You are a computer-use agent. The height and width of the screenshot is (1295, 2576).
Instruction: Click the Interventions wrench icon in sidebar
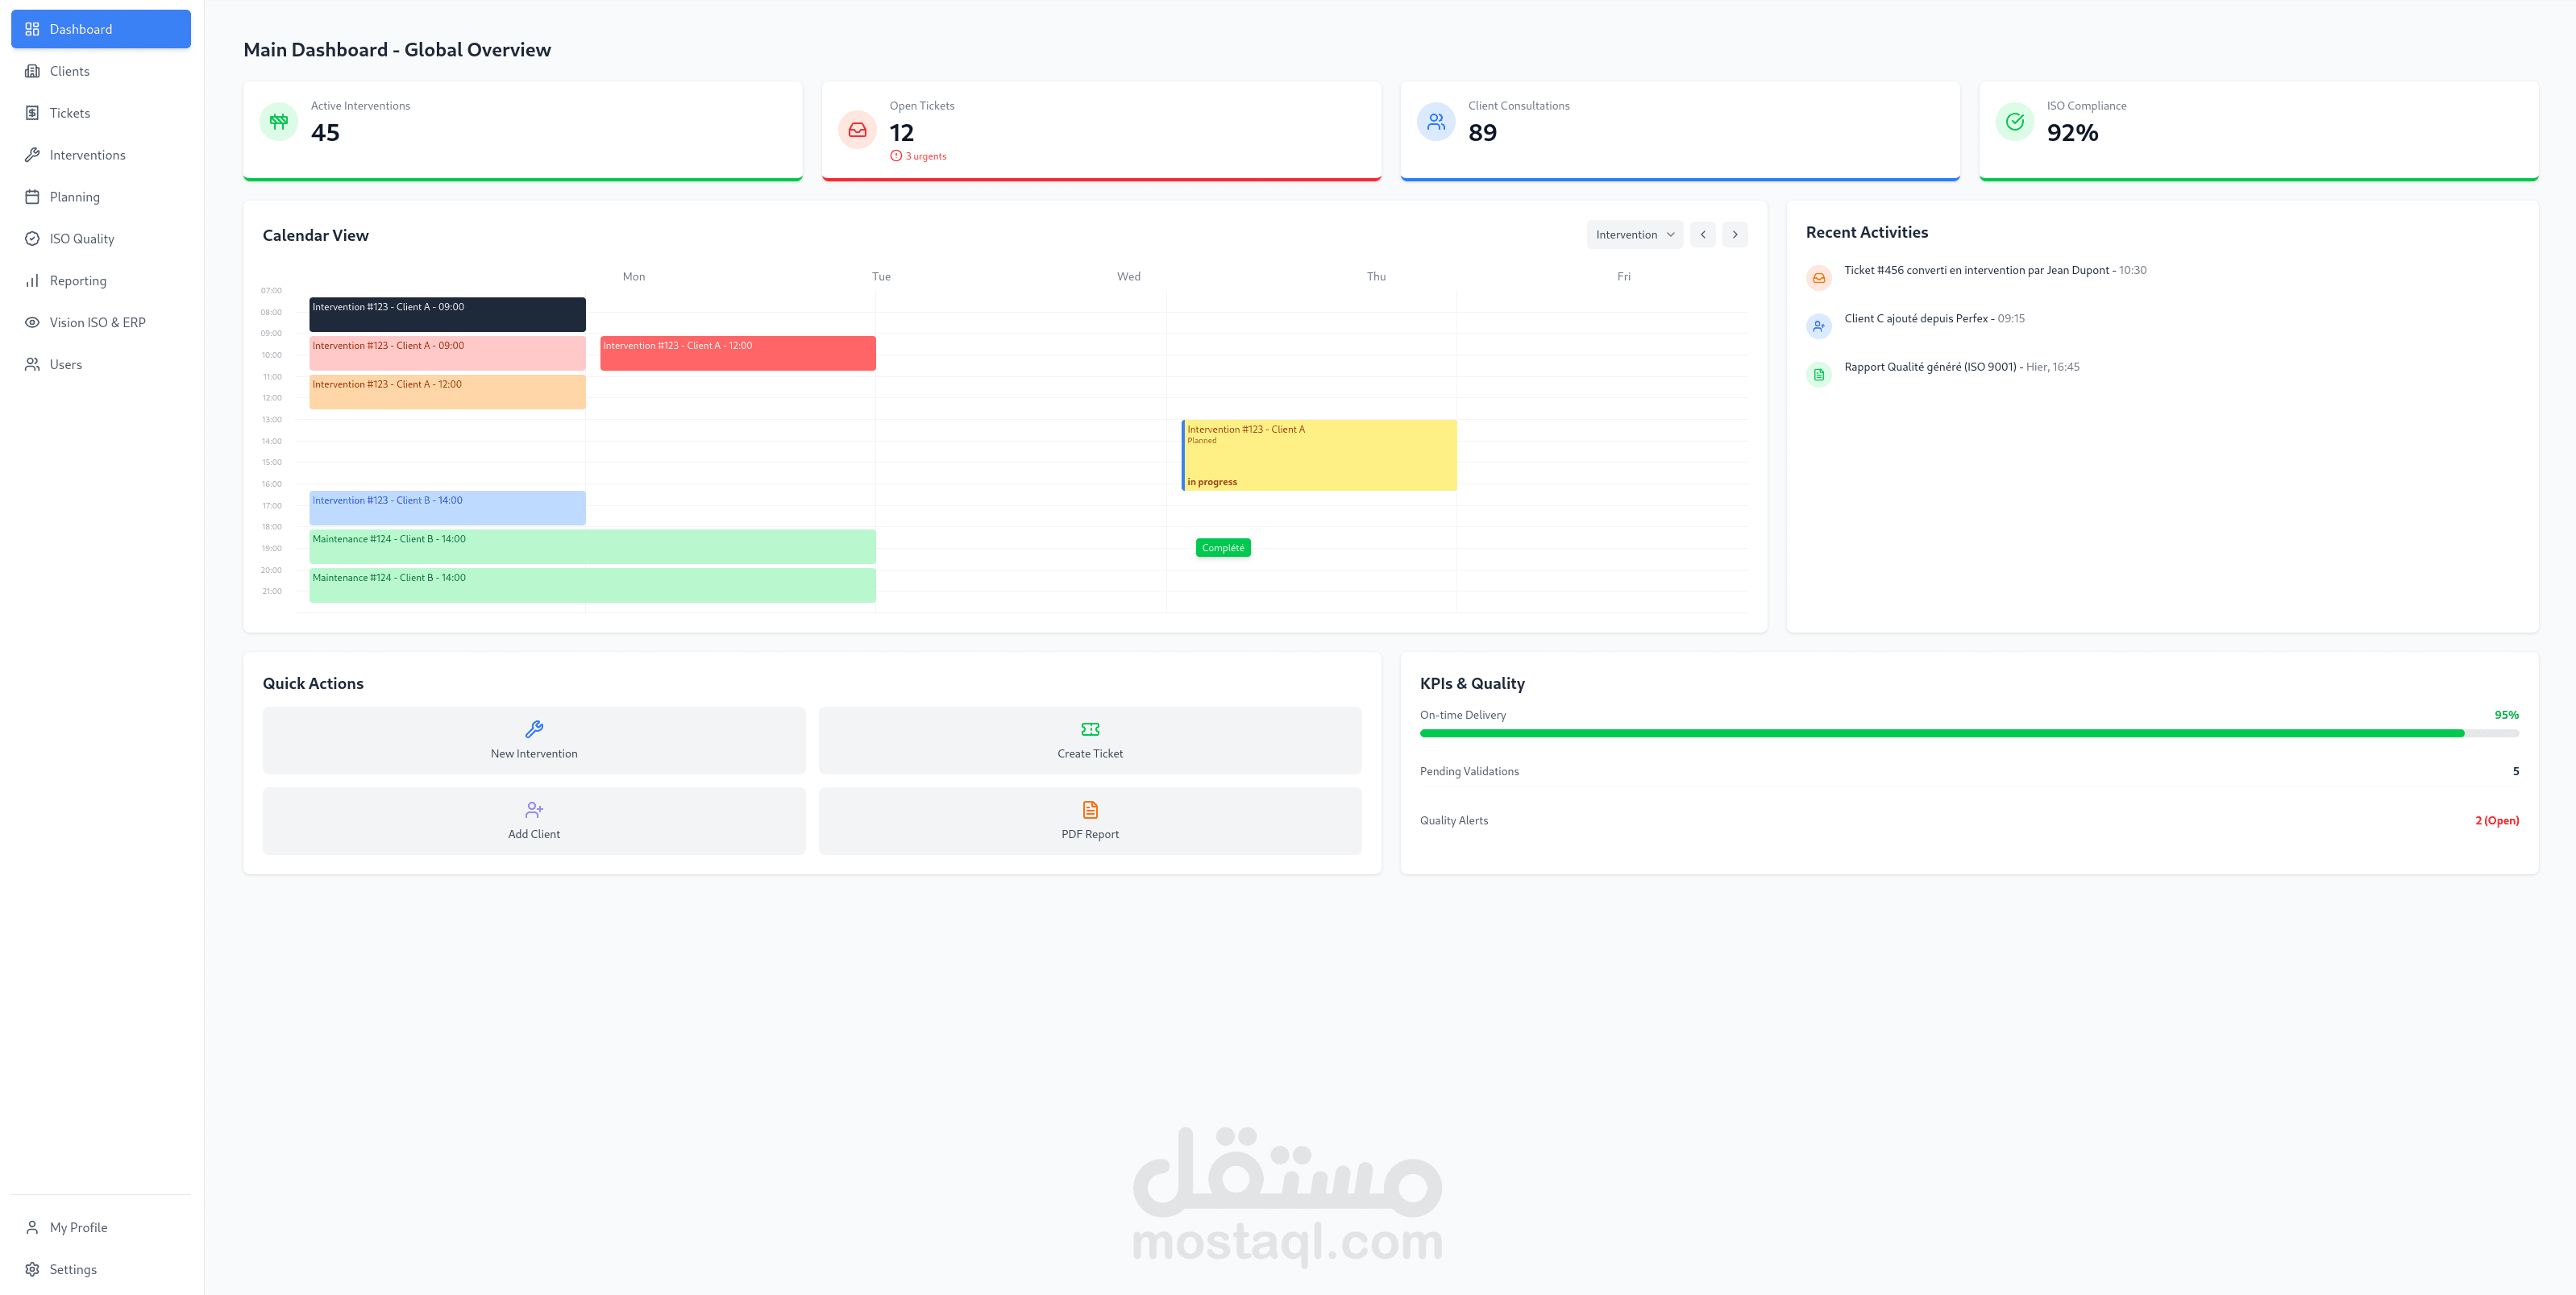click(32, 155)
